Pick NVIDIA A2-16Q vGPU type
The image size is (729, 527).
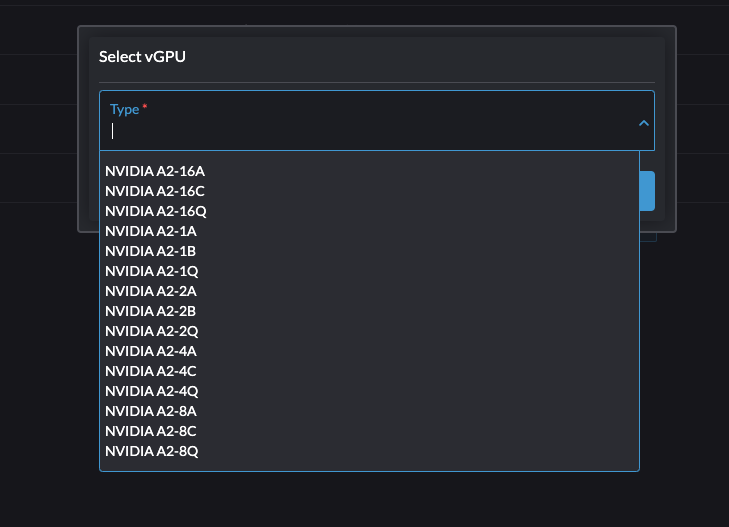(156, 211)
